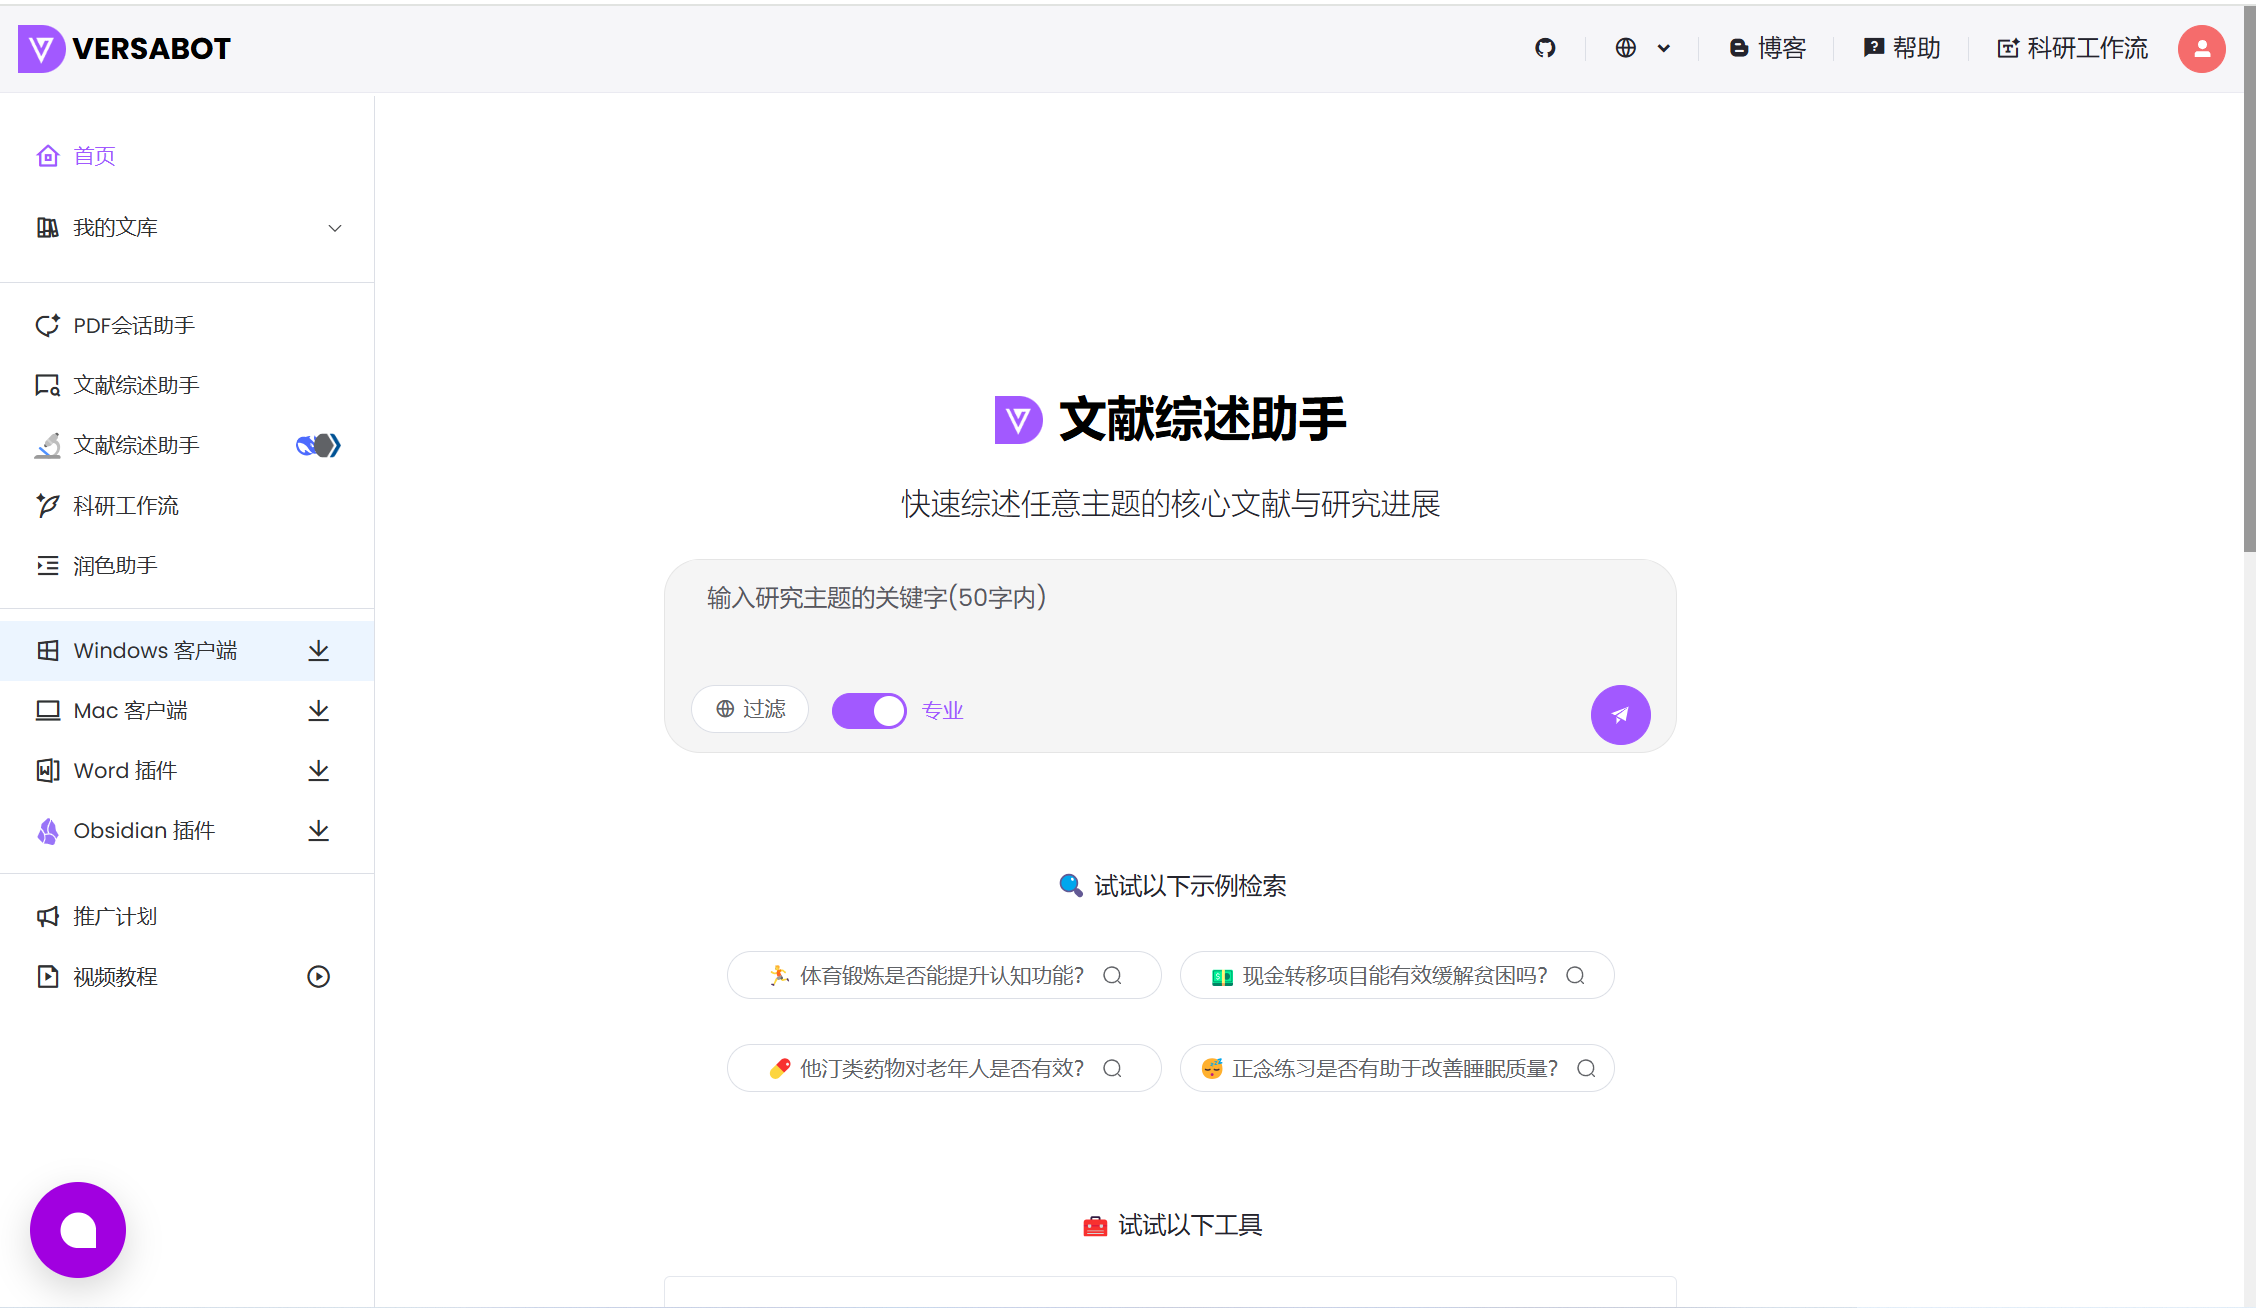2256x1308 pixels.
Task: Click the model toggle beside 文献综述助手
Action: click(317, 445)
